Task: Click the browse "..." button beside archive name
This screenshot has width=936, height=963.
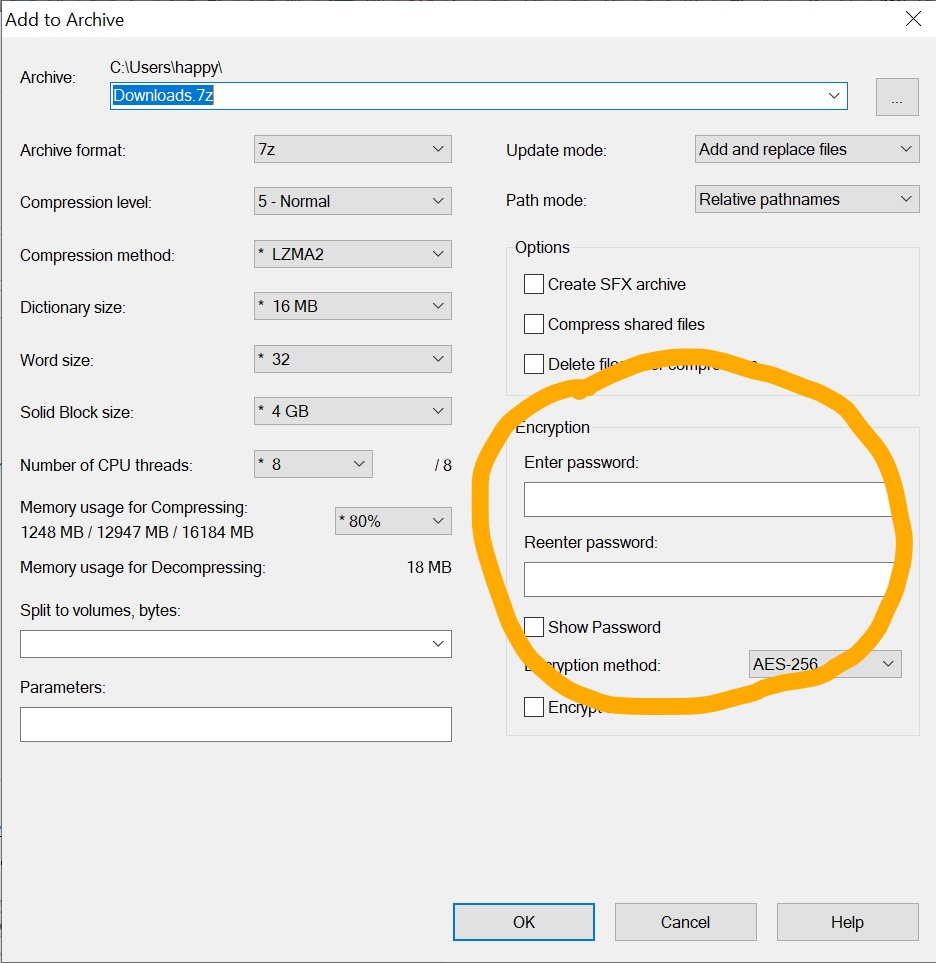Action: [897, 98]
